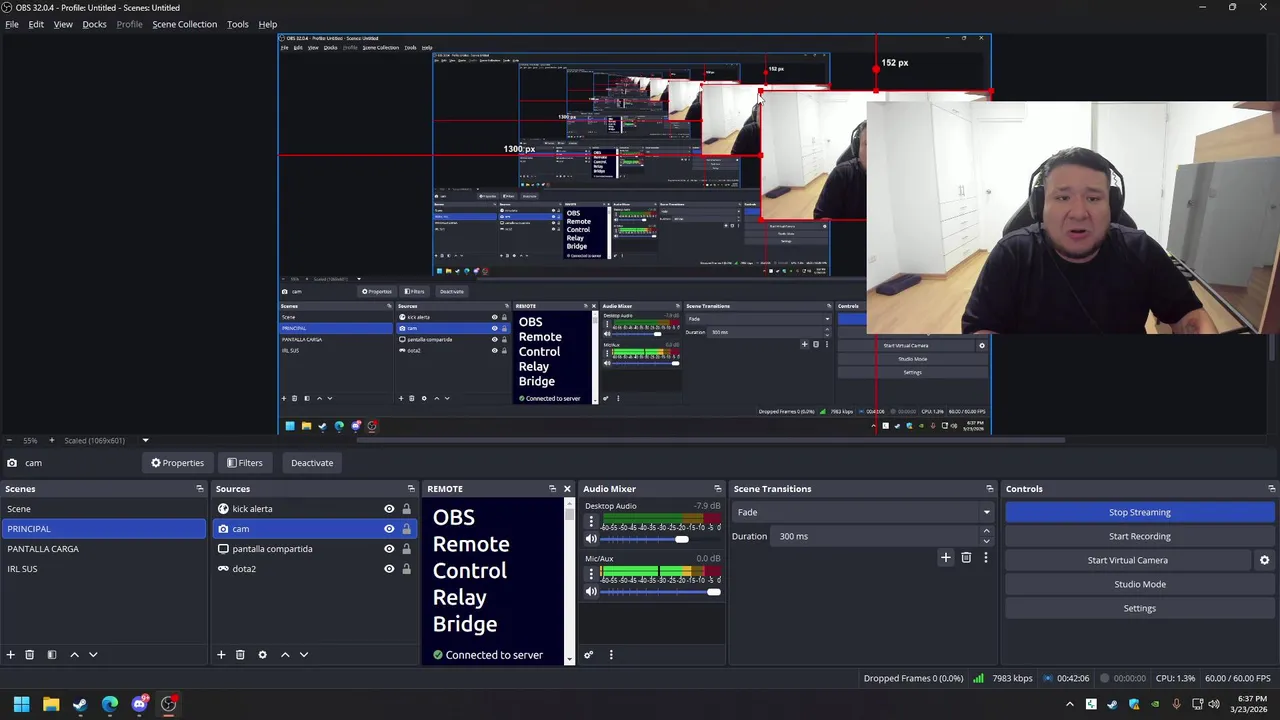Click Stop Streaming button
The width and height of the screenshot is (1280, 720).
click(x=1139, y=512)
